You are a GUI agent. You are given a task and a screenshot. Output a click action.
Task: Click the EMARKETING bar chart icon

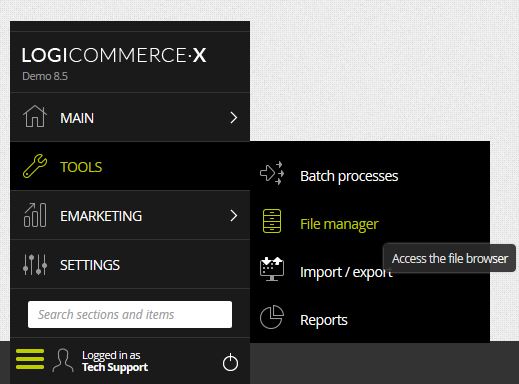click(x=35, y=215)
